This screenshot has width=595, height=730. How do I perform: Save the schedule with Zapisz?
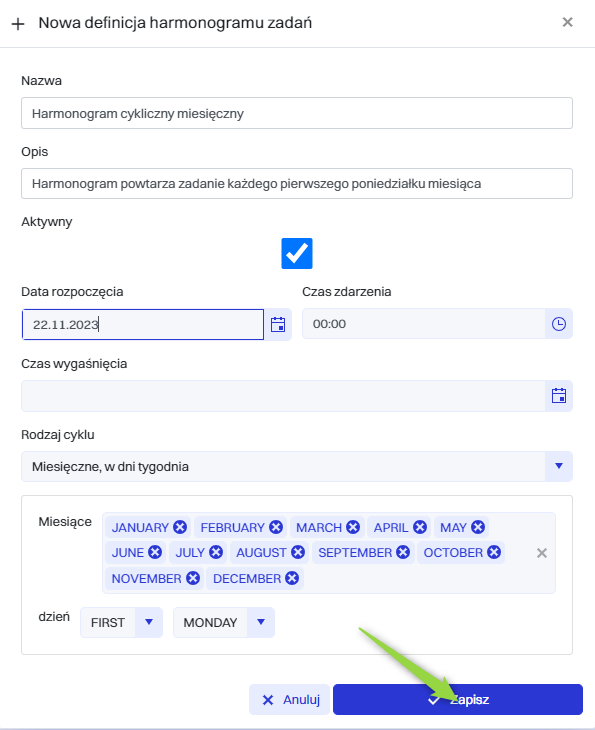[x=458, y=699]
